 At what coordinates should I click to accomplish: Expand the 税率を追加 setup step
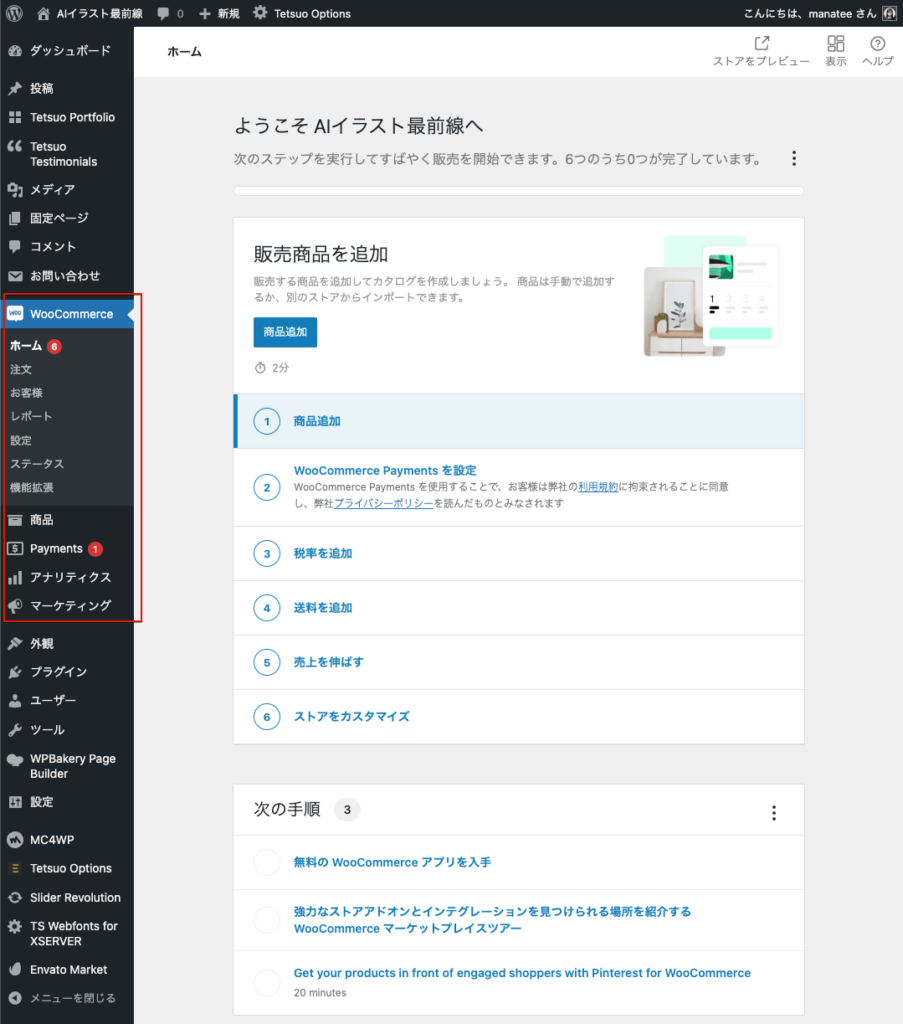pyautogui.click(x=322, y=553)
